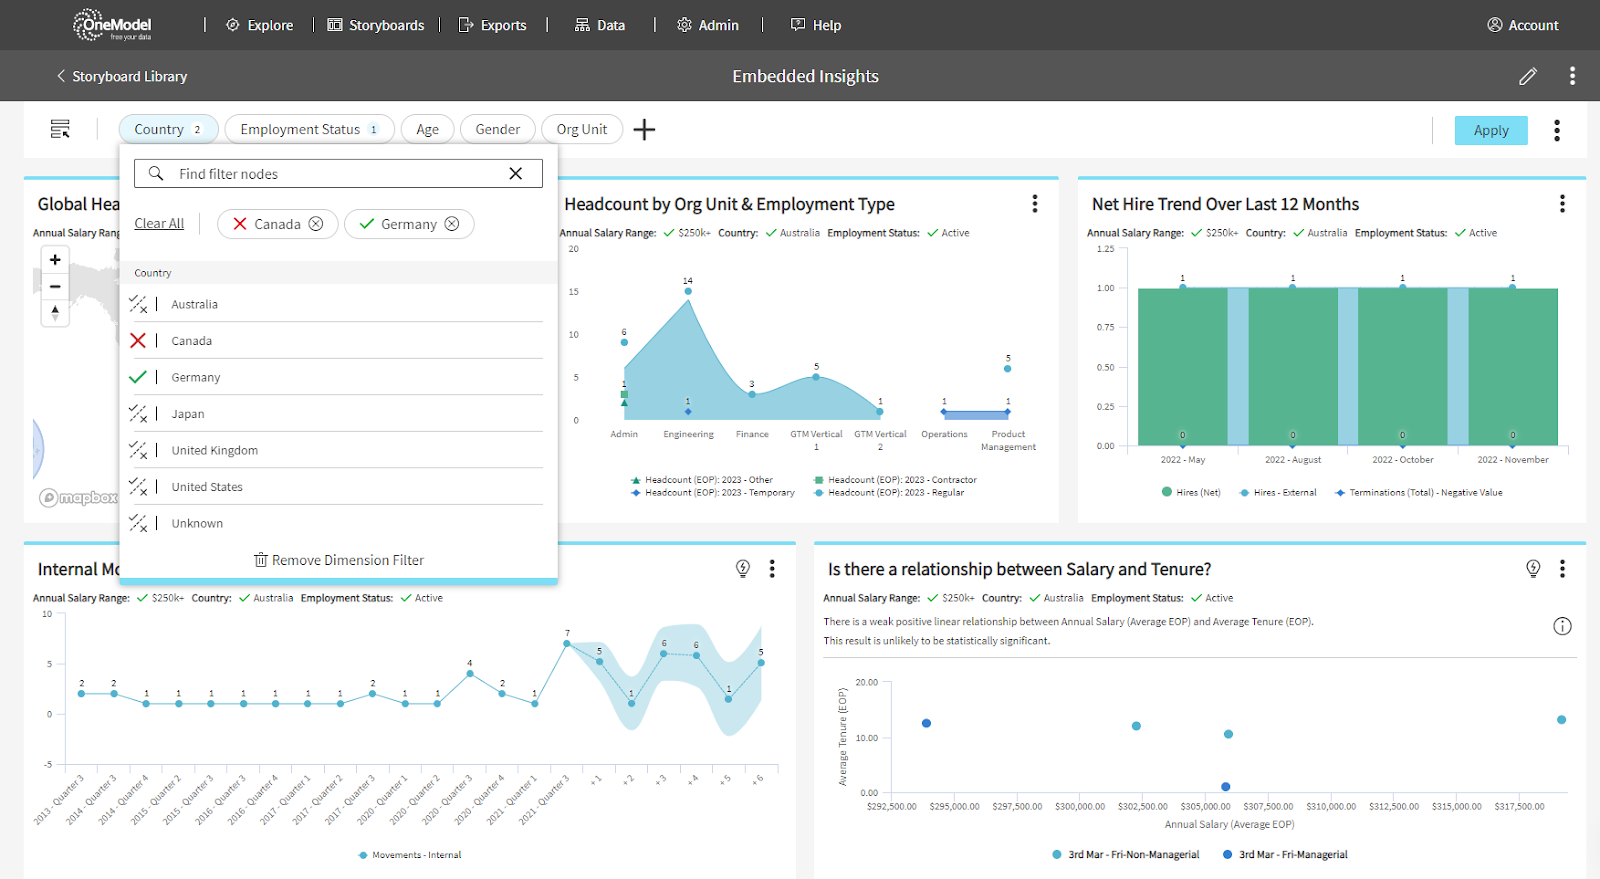Open the Storyboards menu

point(376,25)
